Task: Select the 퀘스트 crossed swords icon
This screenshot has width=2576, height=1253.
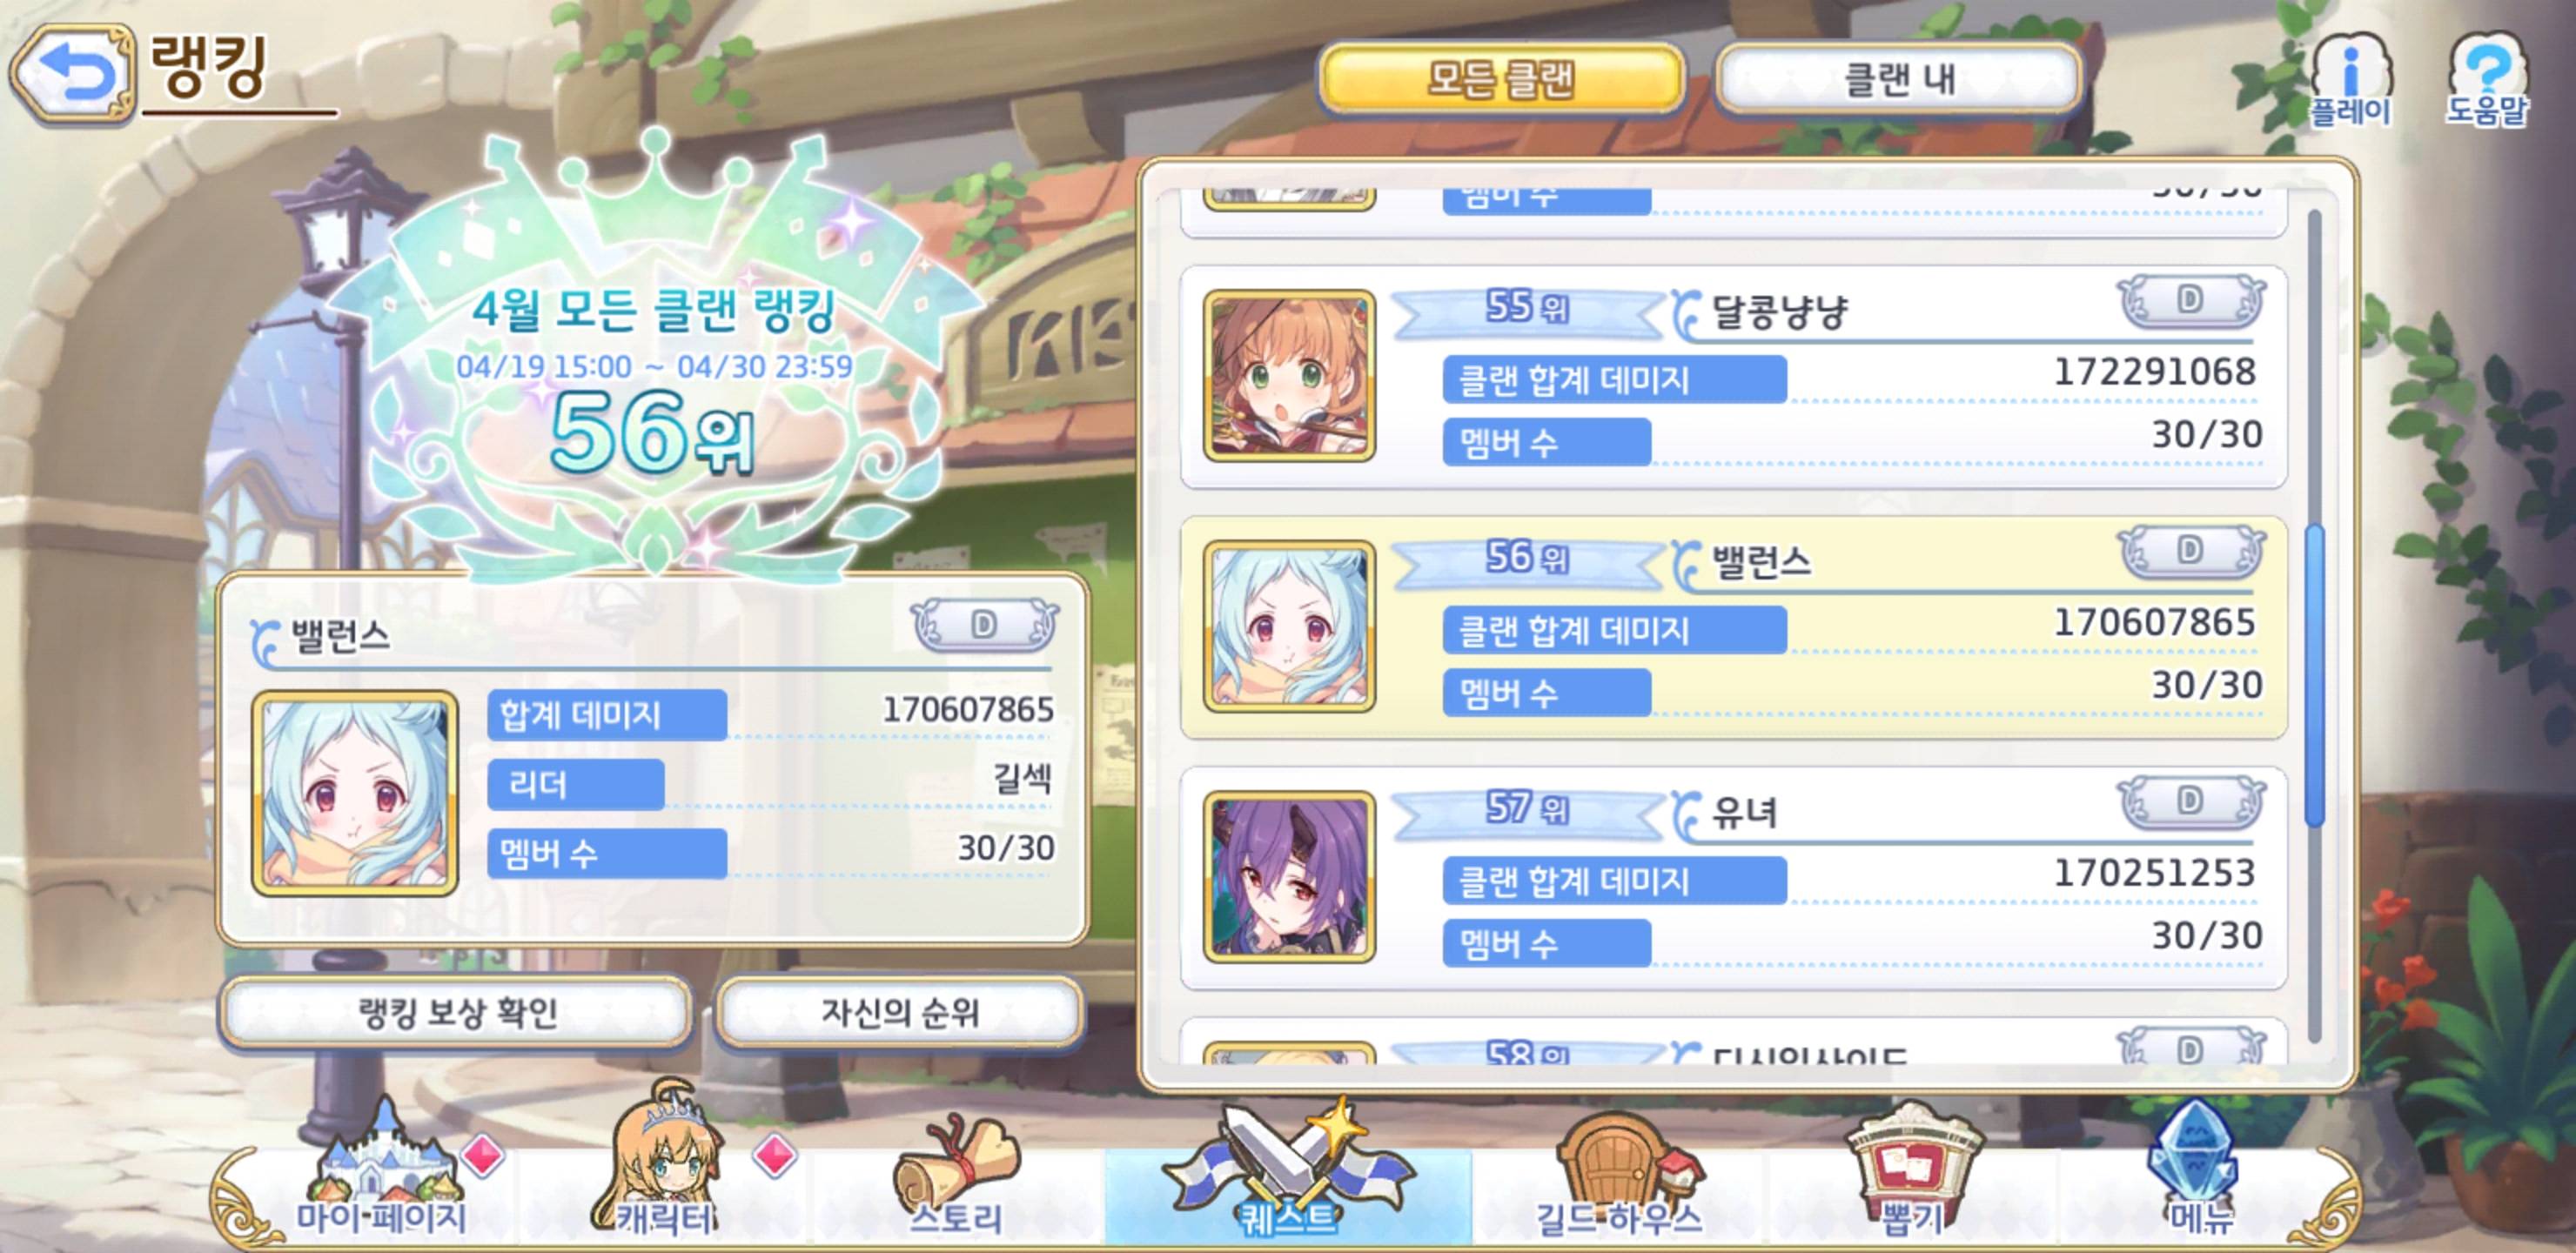Action: coord(1288,1170)
